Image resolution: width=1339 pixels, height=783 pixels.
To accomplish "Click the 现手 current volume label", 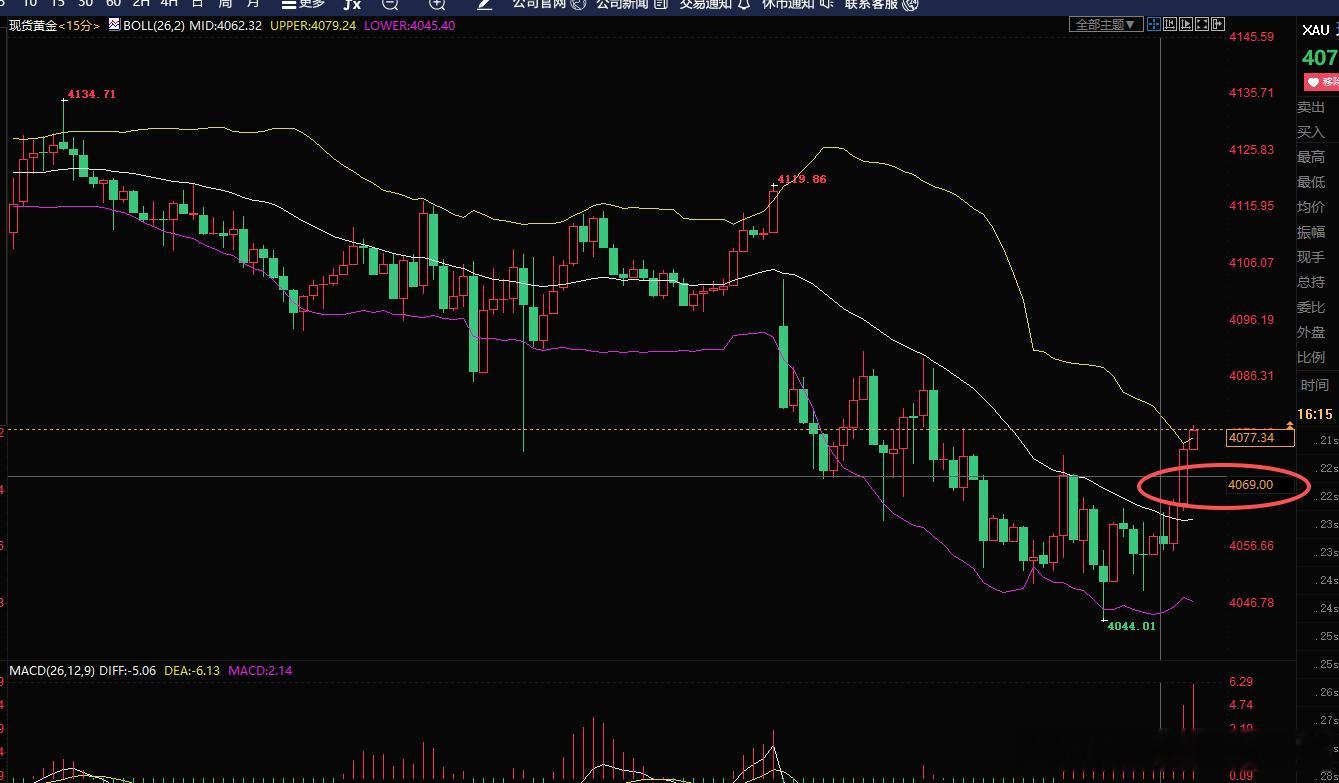I will point(1311,257).
